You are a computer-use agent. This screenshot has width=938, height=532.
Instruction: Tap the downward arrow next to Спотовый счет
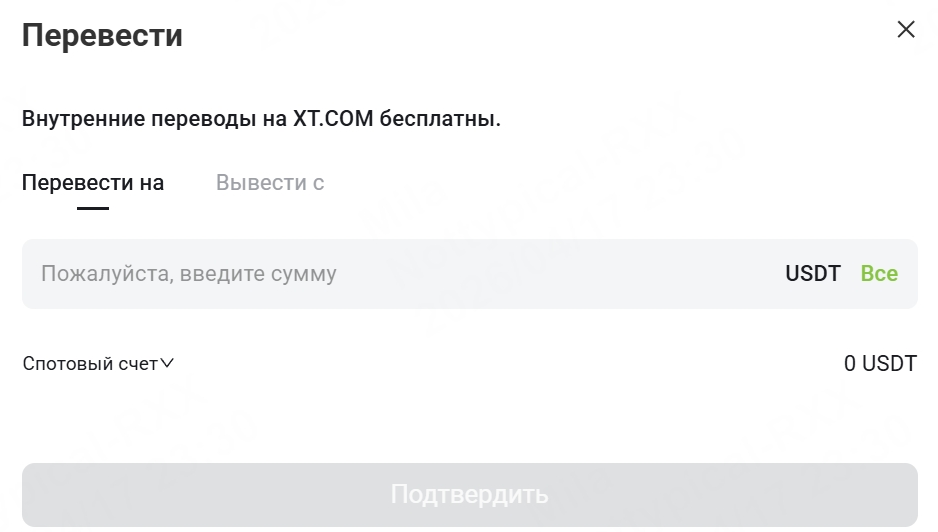[167, 363]
